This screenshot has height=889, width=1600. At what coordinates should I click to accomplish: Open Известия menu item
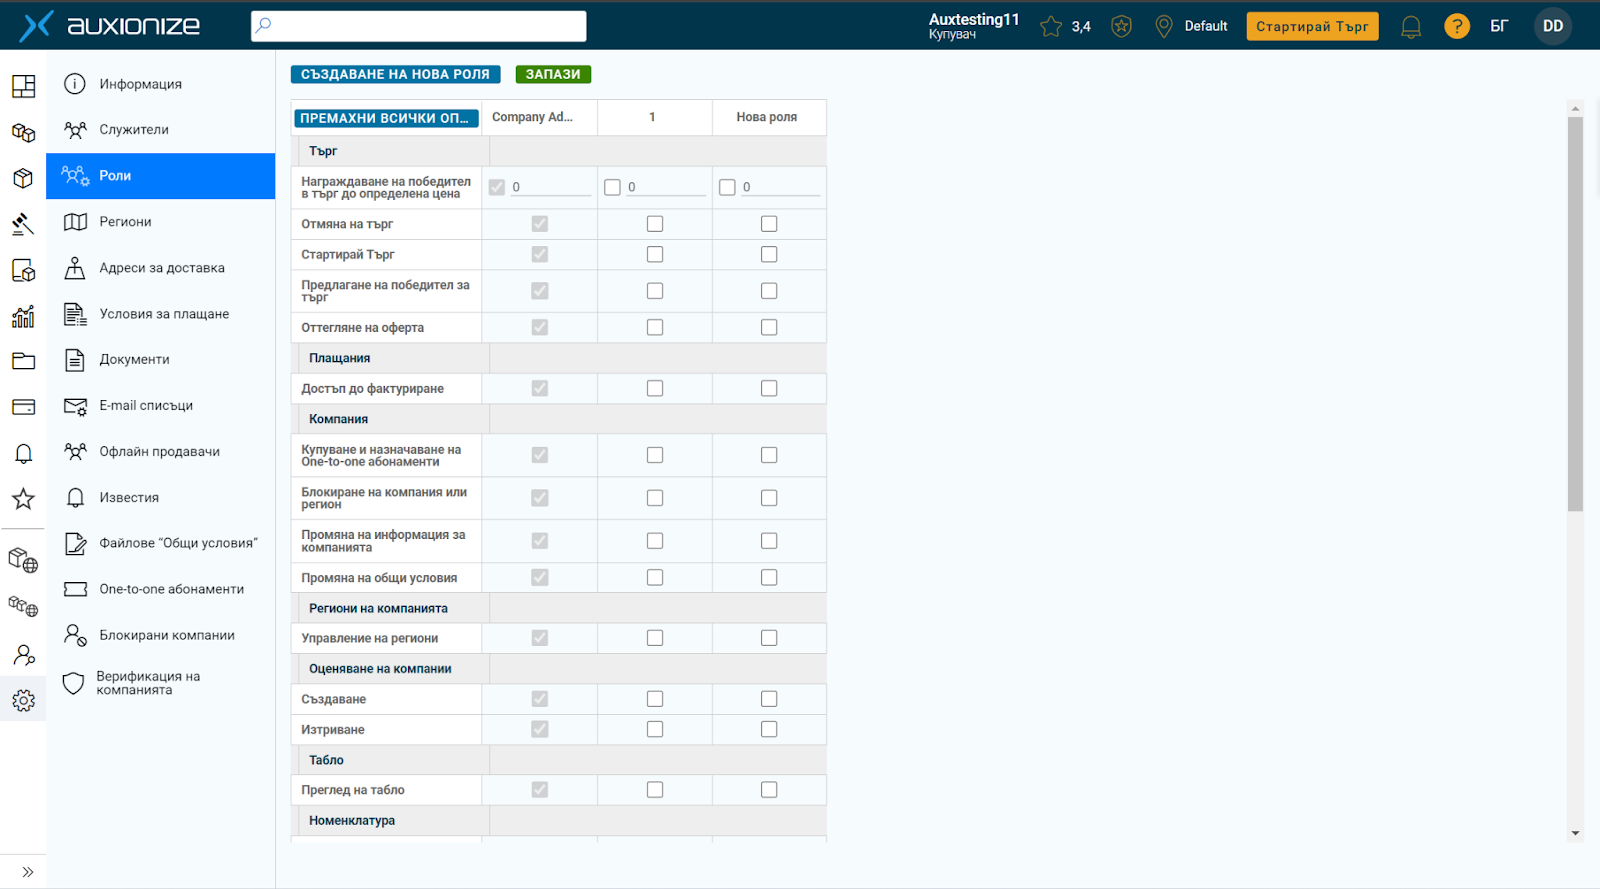point(160,498)
